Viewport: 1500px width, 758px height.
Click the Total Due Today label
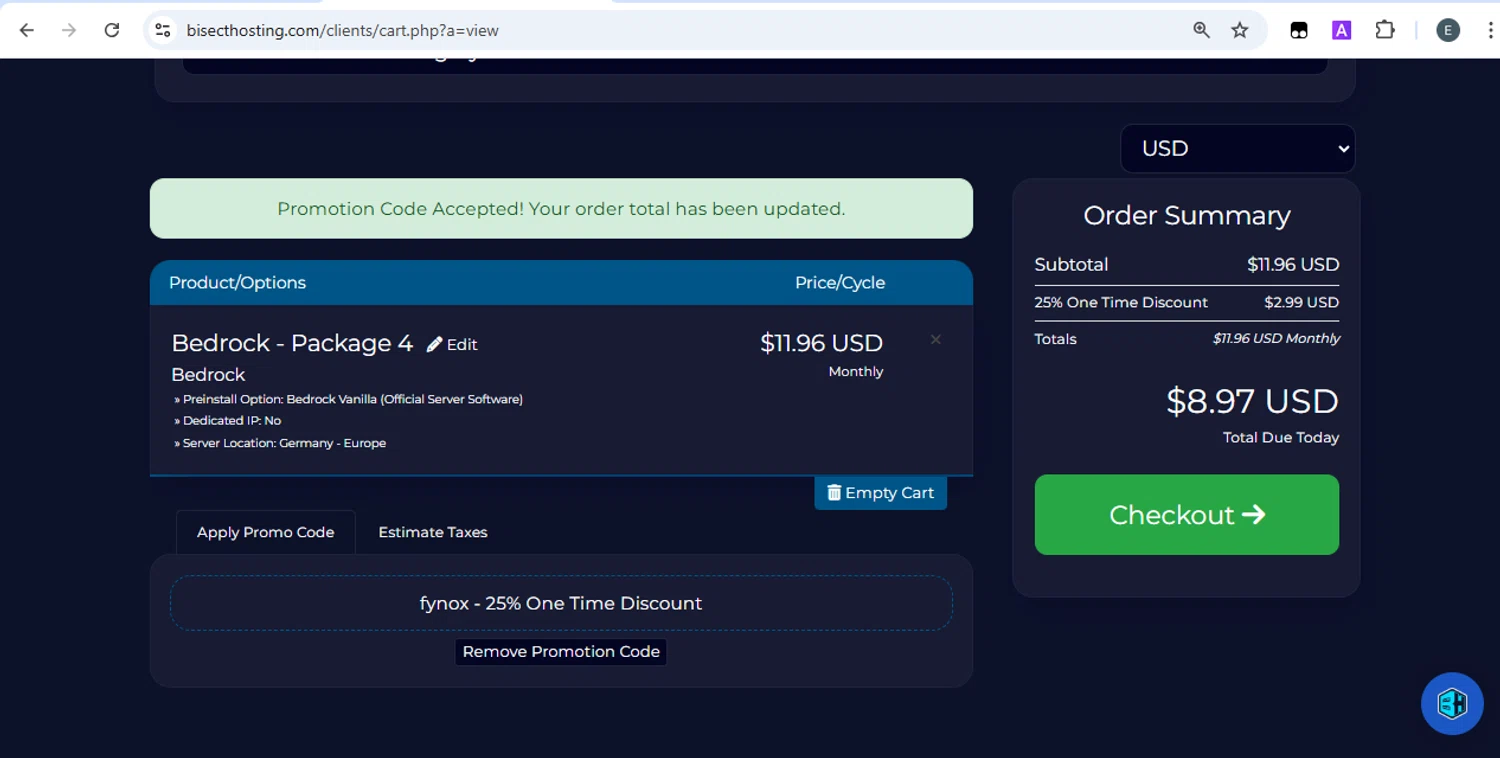(1281, 438)
